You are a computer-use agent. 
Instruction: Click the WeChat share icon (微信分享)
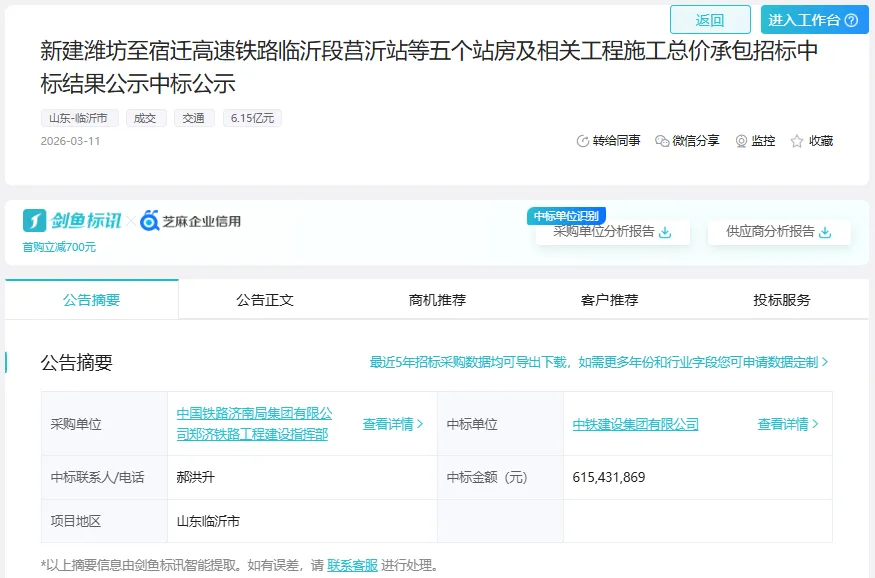coord(662,141)
